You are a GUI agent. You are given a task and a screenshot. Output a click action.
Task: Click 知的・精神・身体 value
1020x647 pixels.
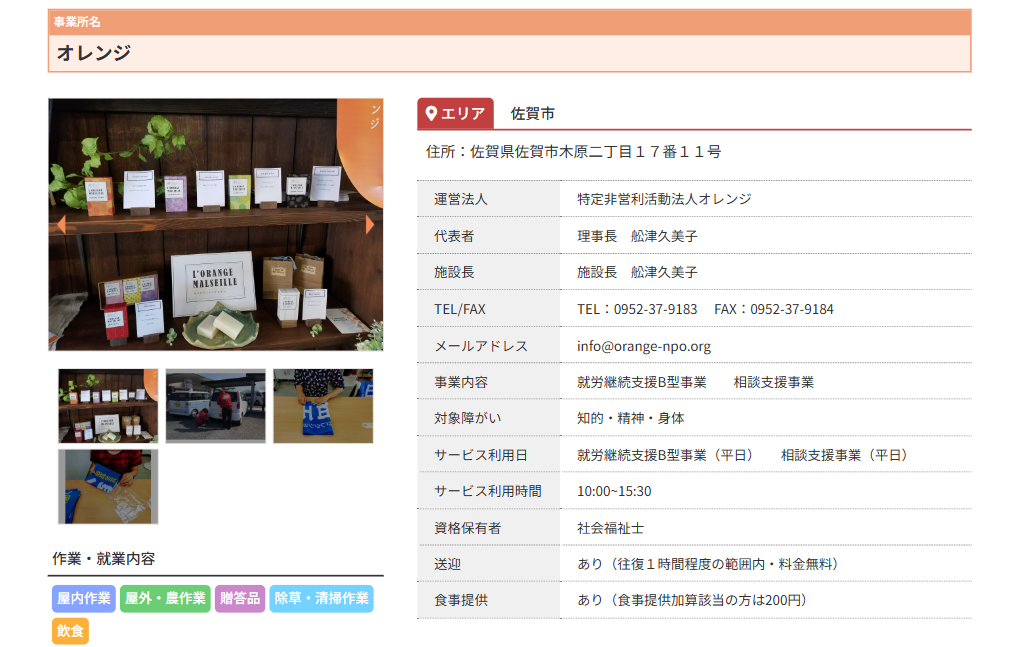click(x=631, y=418)
